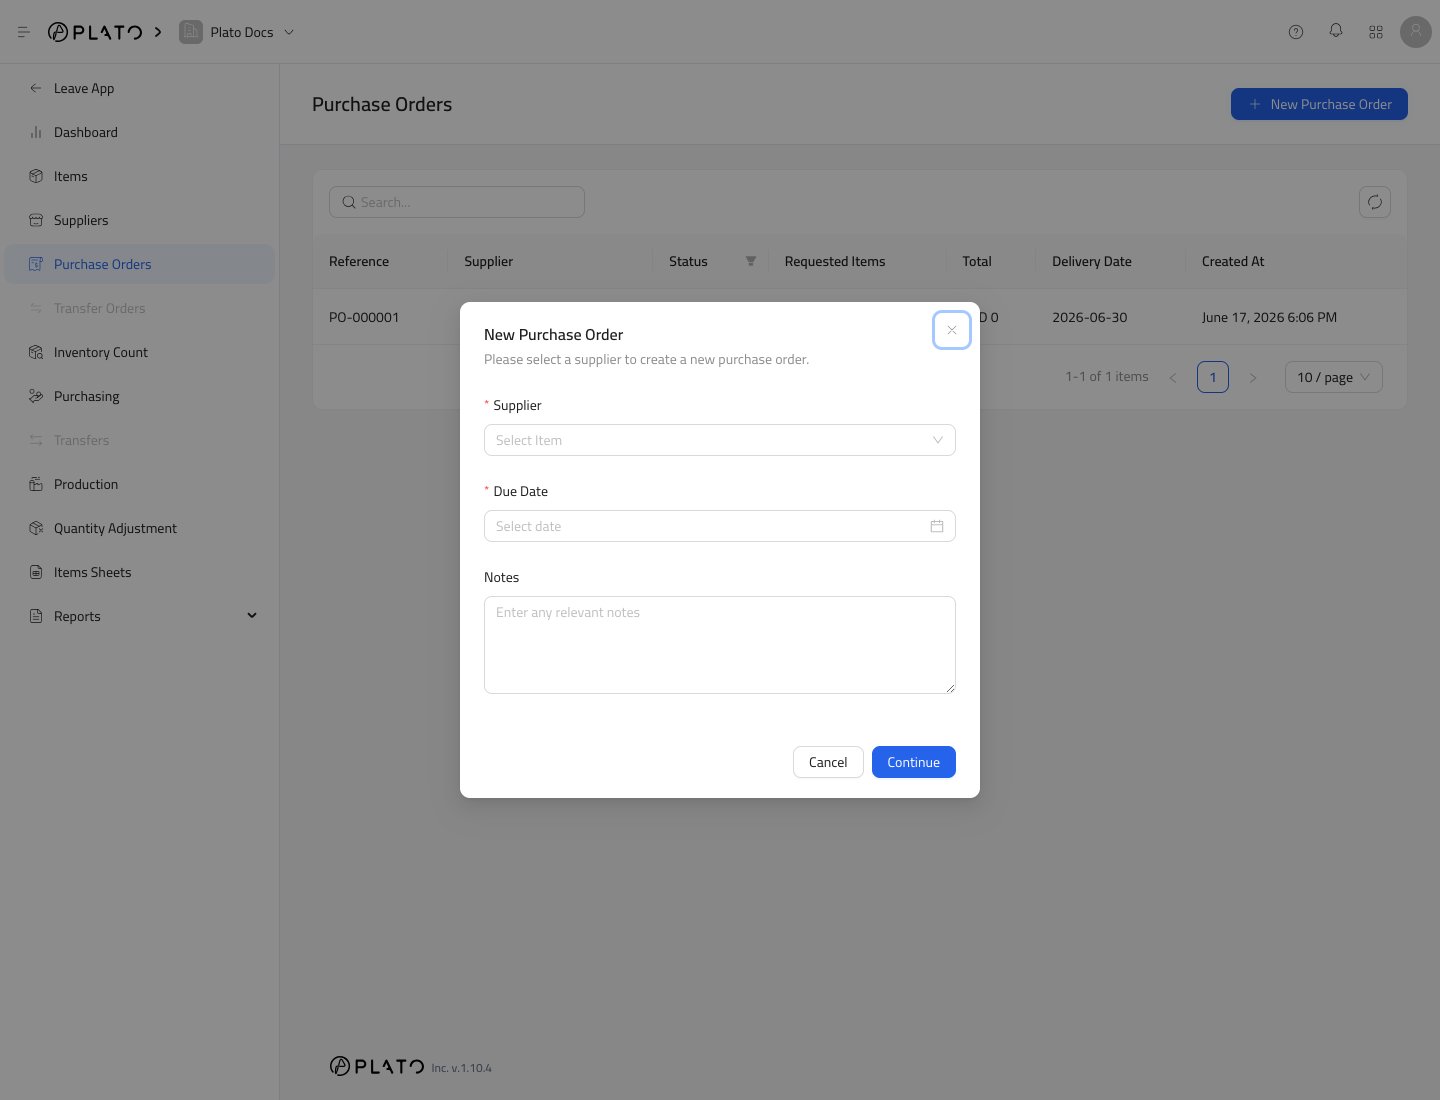Go to page 1 in pagination
The height and width of the screenshot is (1100, 1440).
point(1213,377)
